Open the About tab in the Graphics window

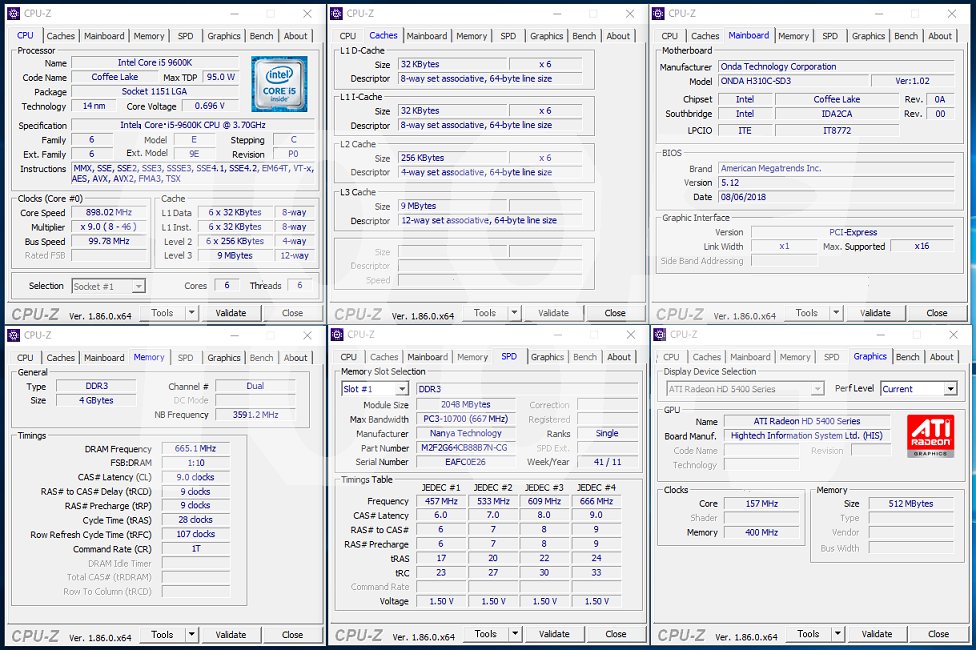click(940, 356)
